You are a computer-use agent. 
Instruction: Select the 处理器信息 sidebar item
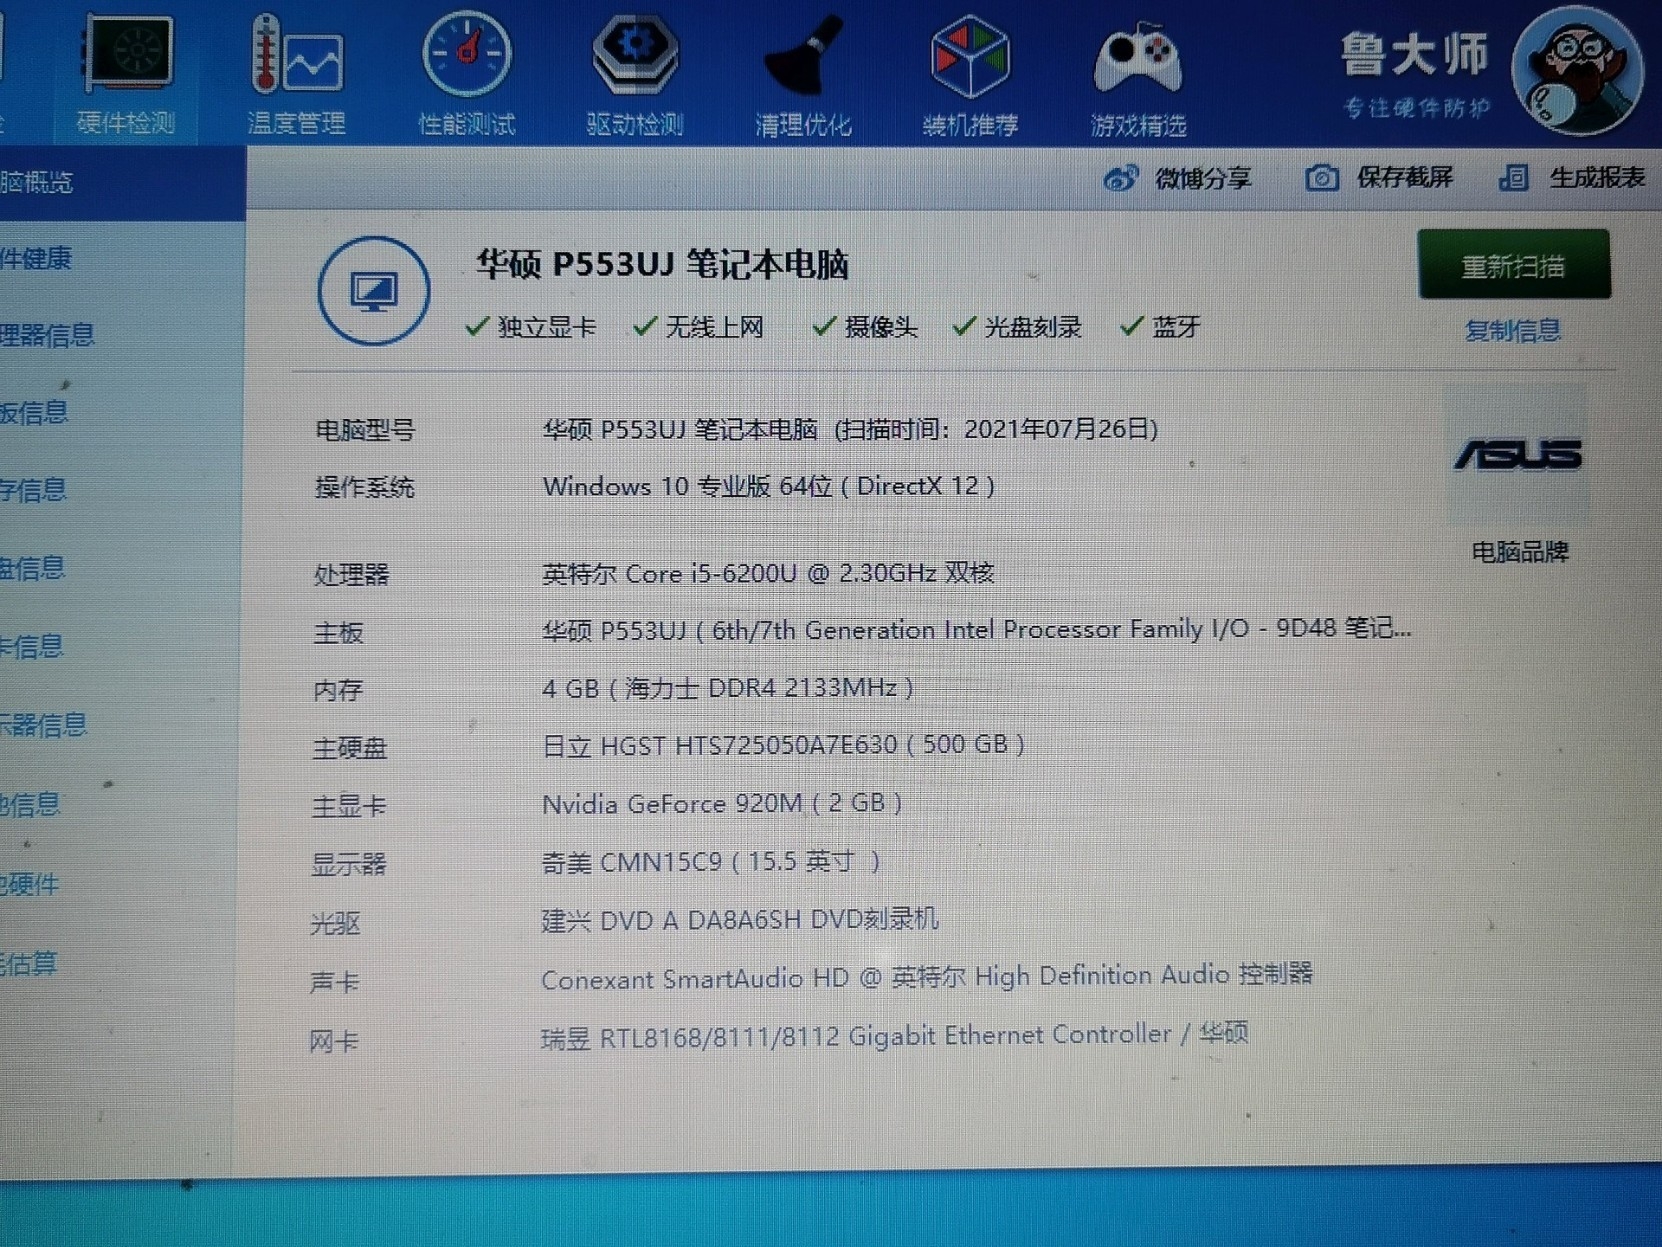47,335
